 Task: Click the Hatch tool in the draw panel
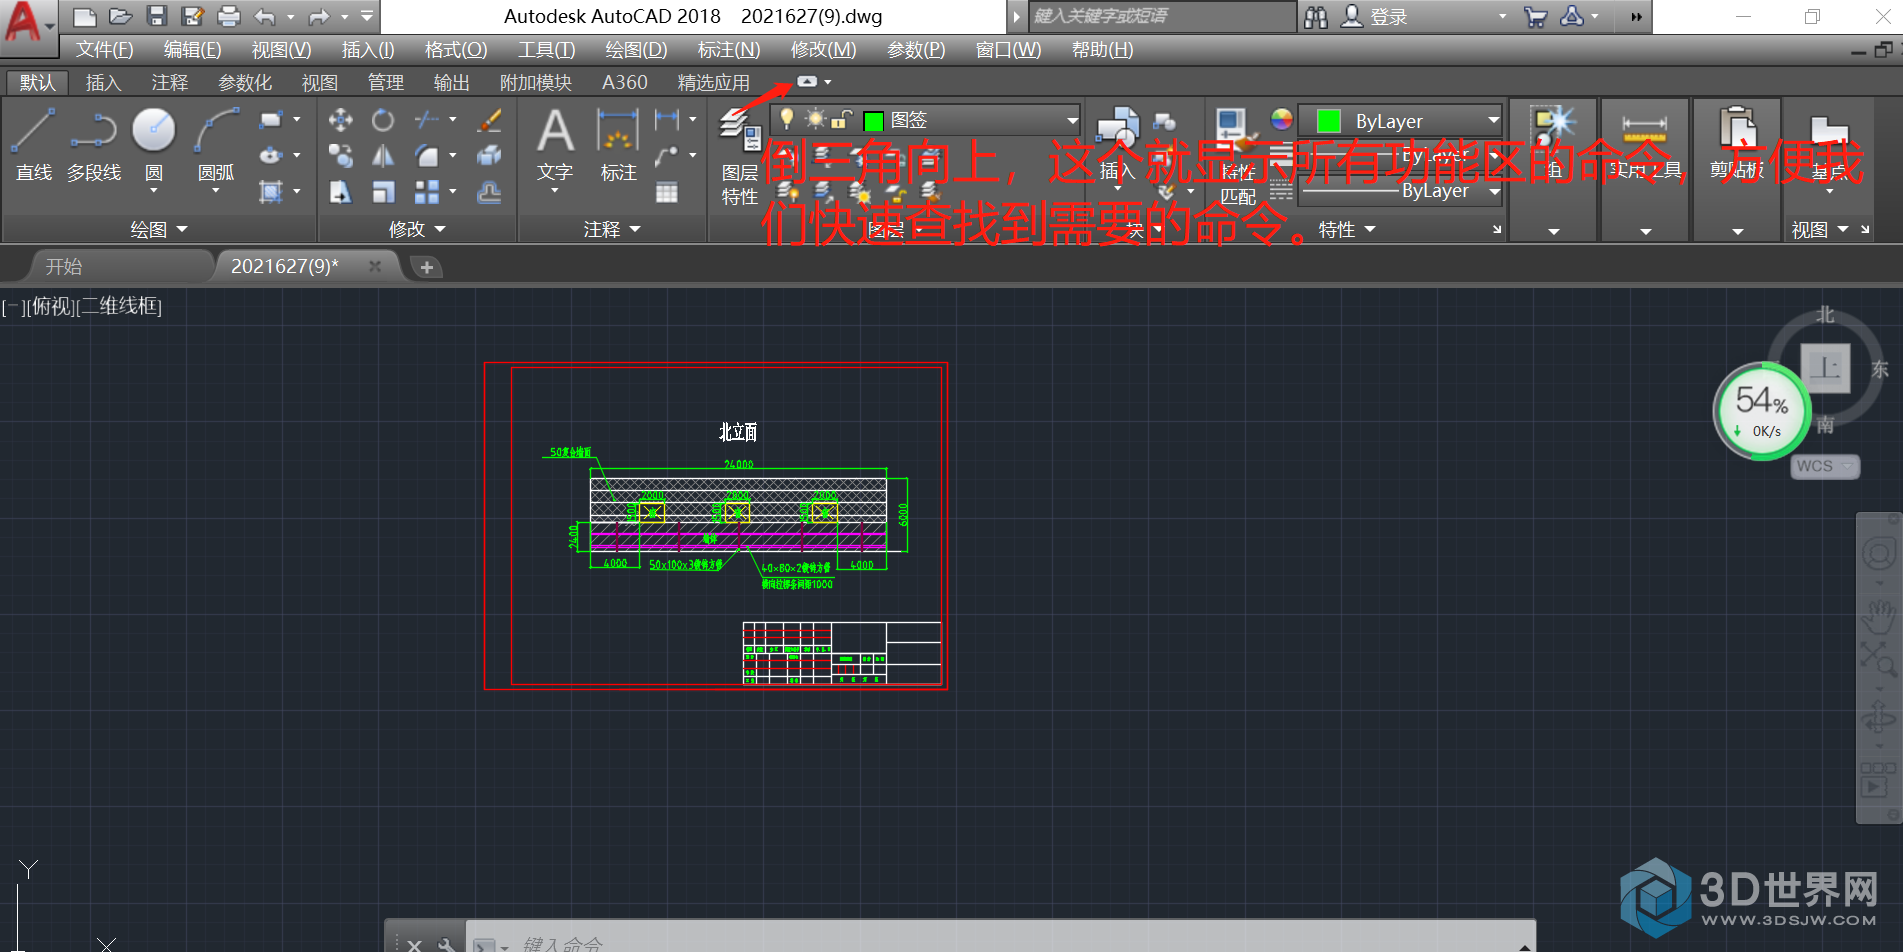(x=271, y=191)
